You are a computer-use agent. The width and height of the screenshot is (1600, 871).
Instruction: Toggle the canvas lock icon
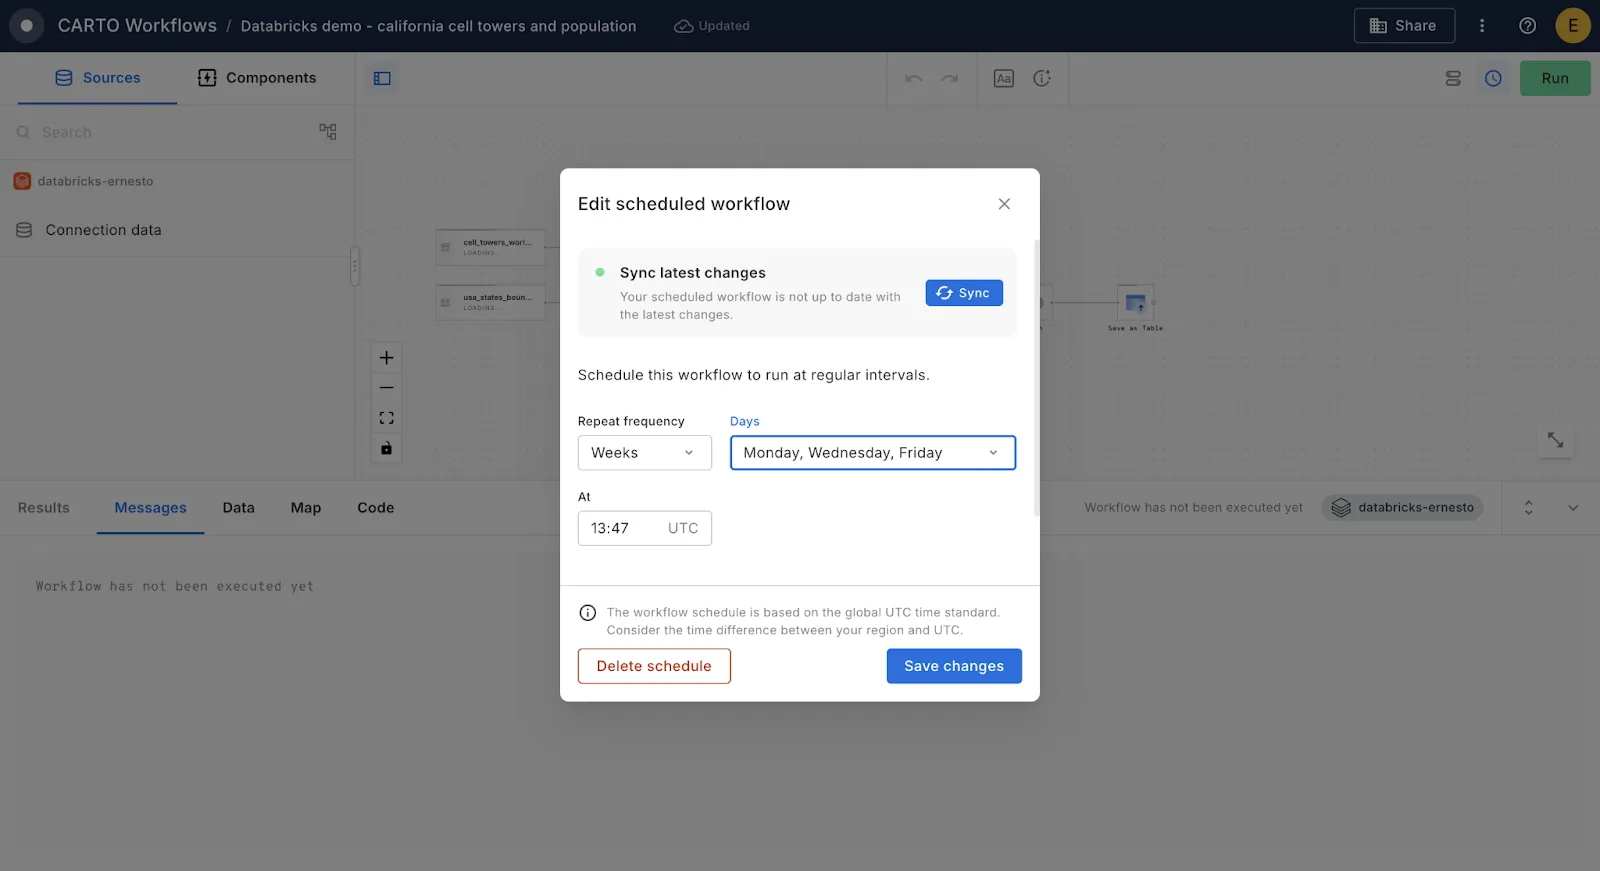click(x=386, y=448)
